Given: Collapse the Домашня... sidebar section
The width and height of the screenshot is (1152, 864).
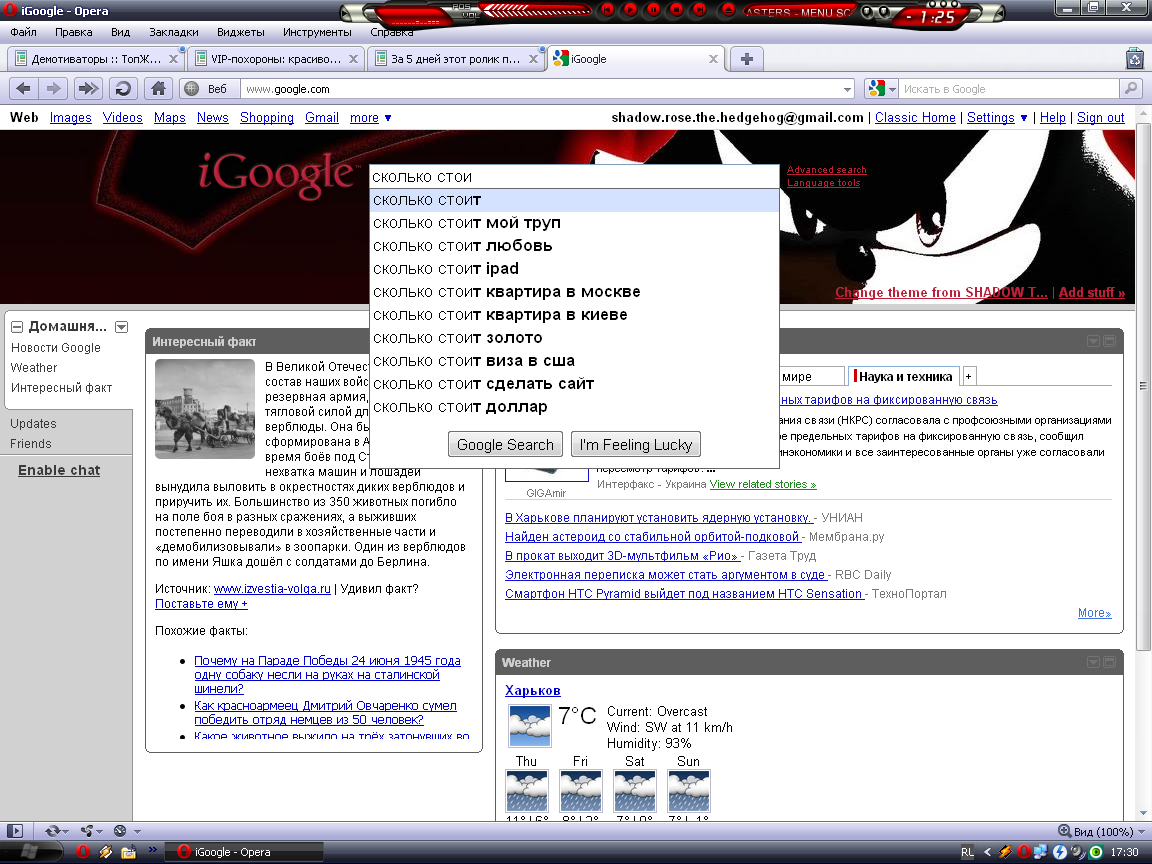Looking at the screenshot, I should [x=17, y=327].
